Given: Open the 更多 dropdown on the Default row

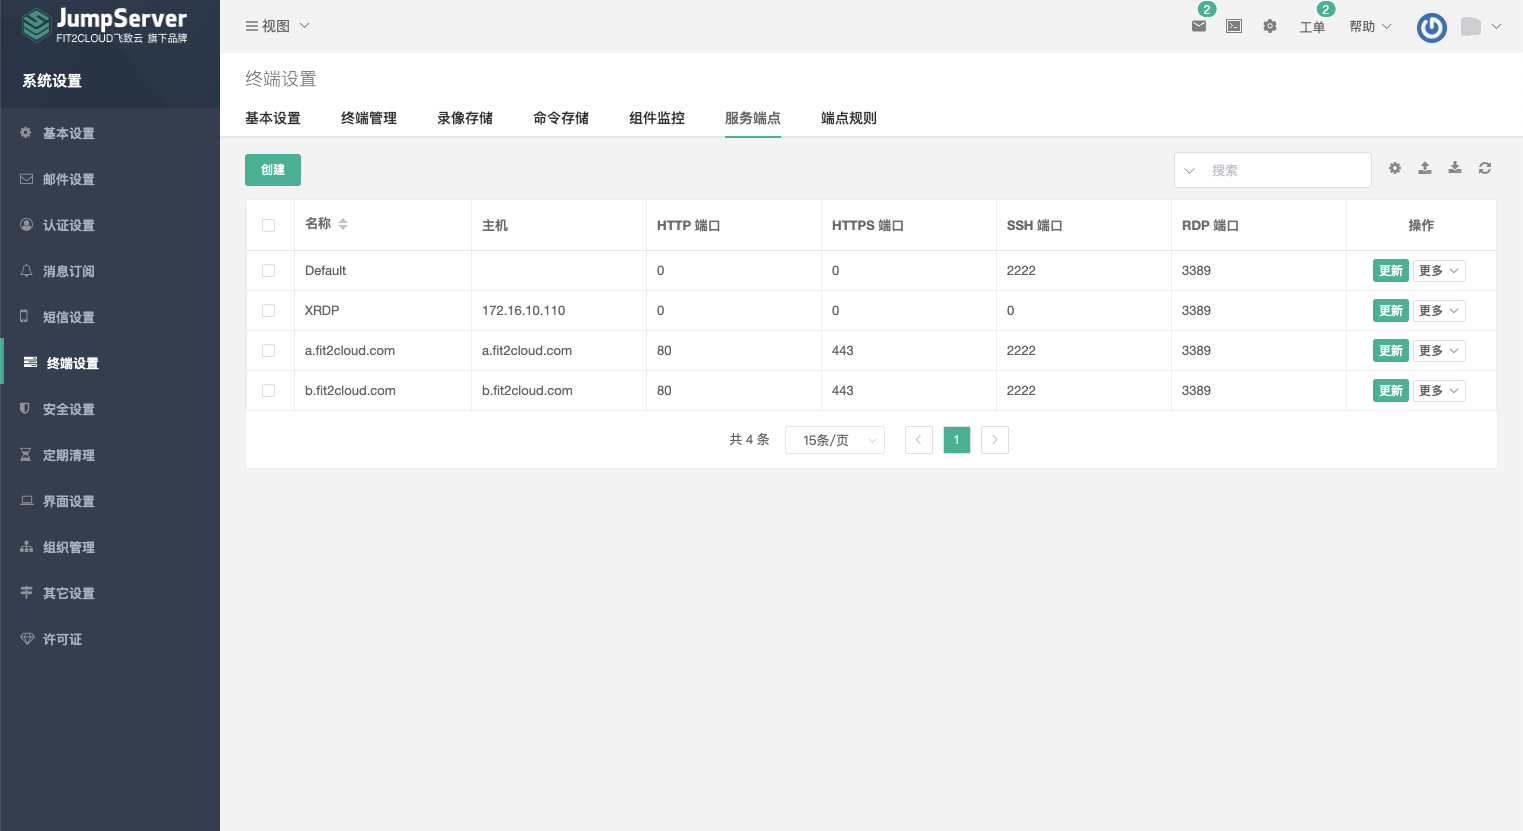Looking at the screenshot, I should point(1438,270).
